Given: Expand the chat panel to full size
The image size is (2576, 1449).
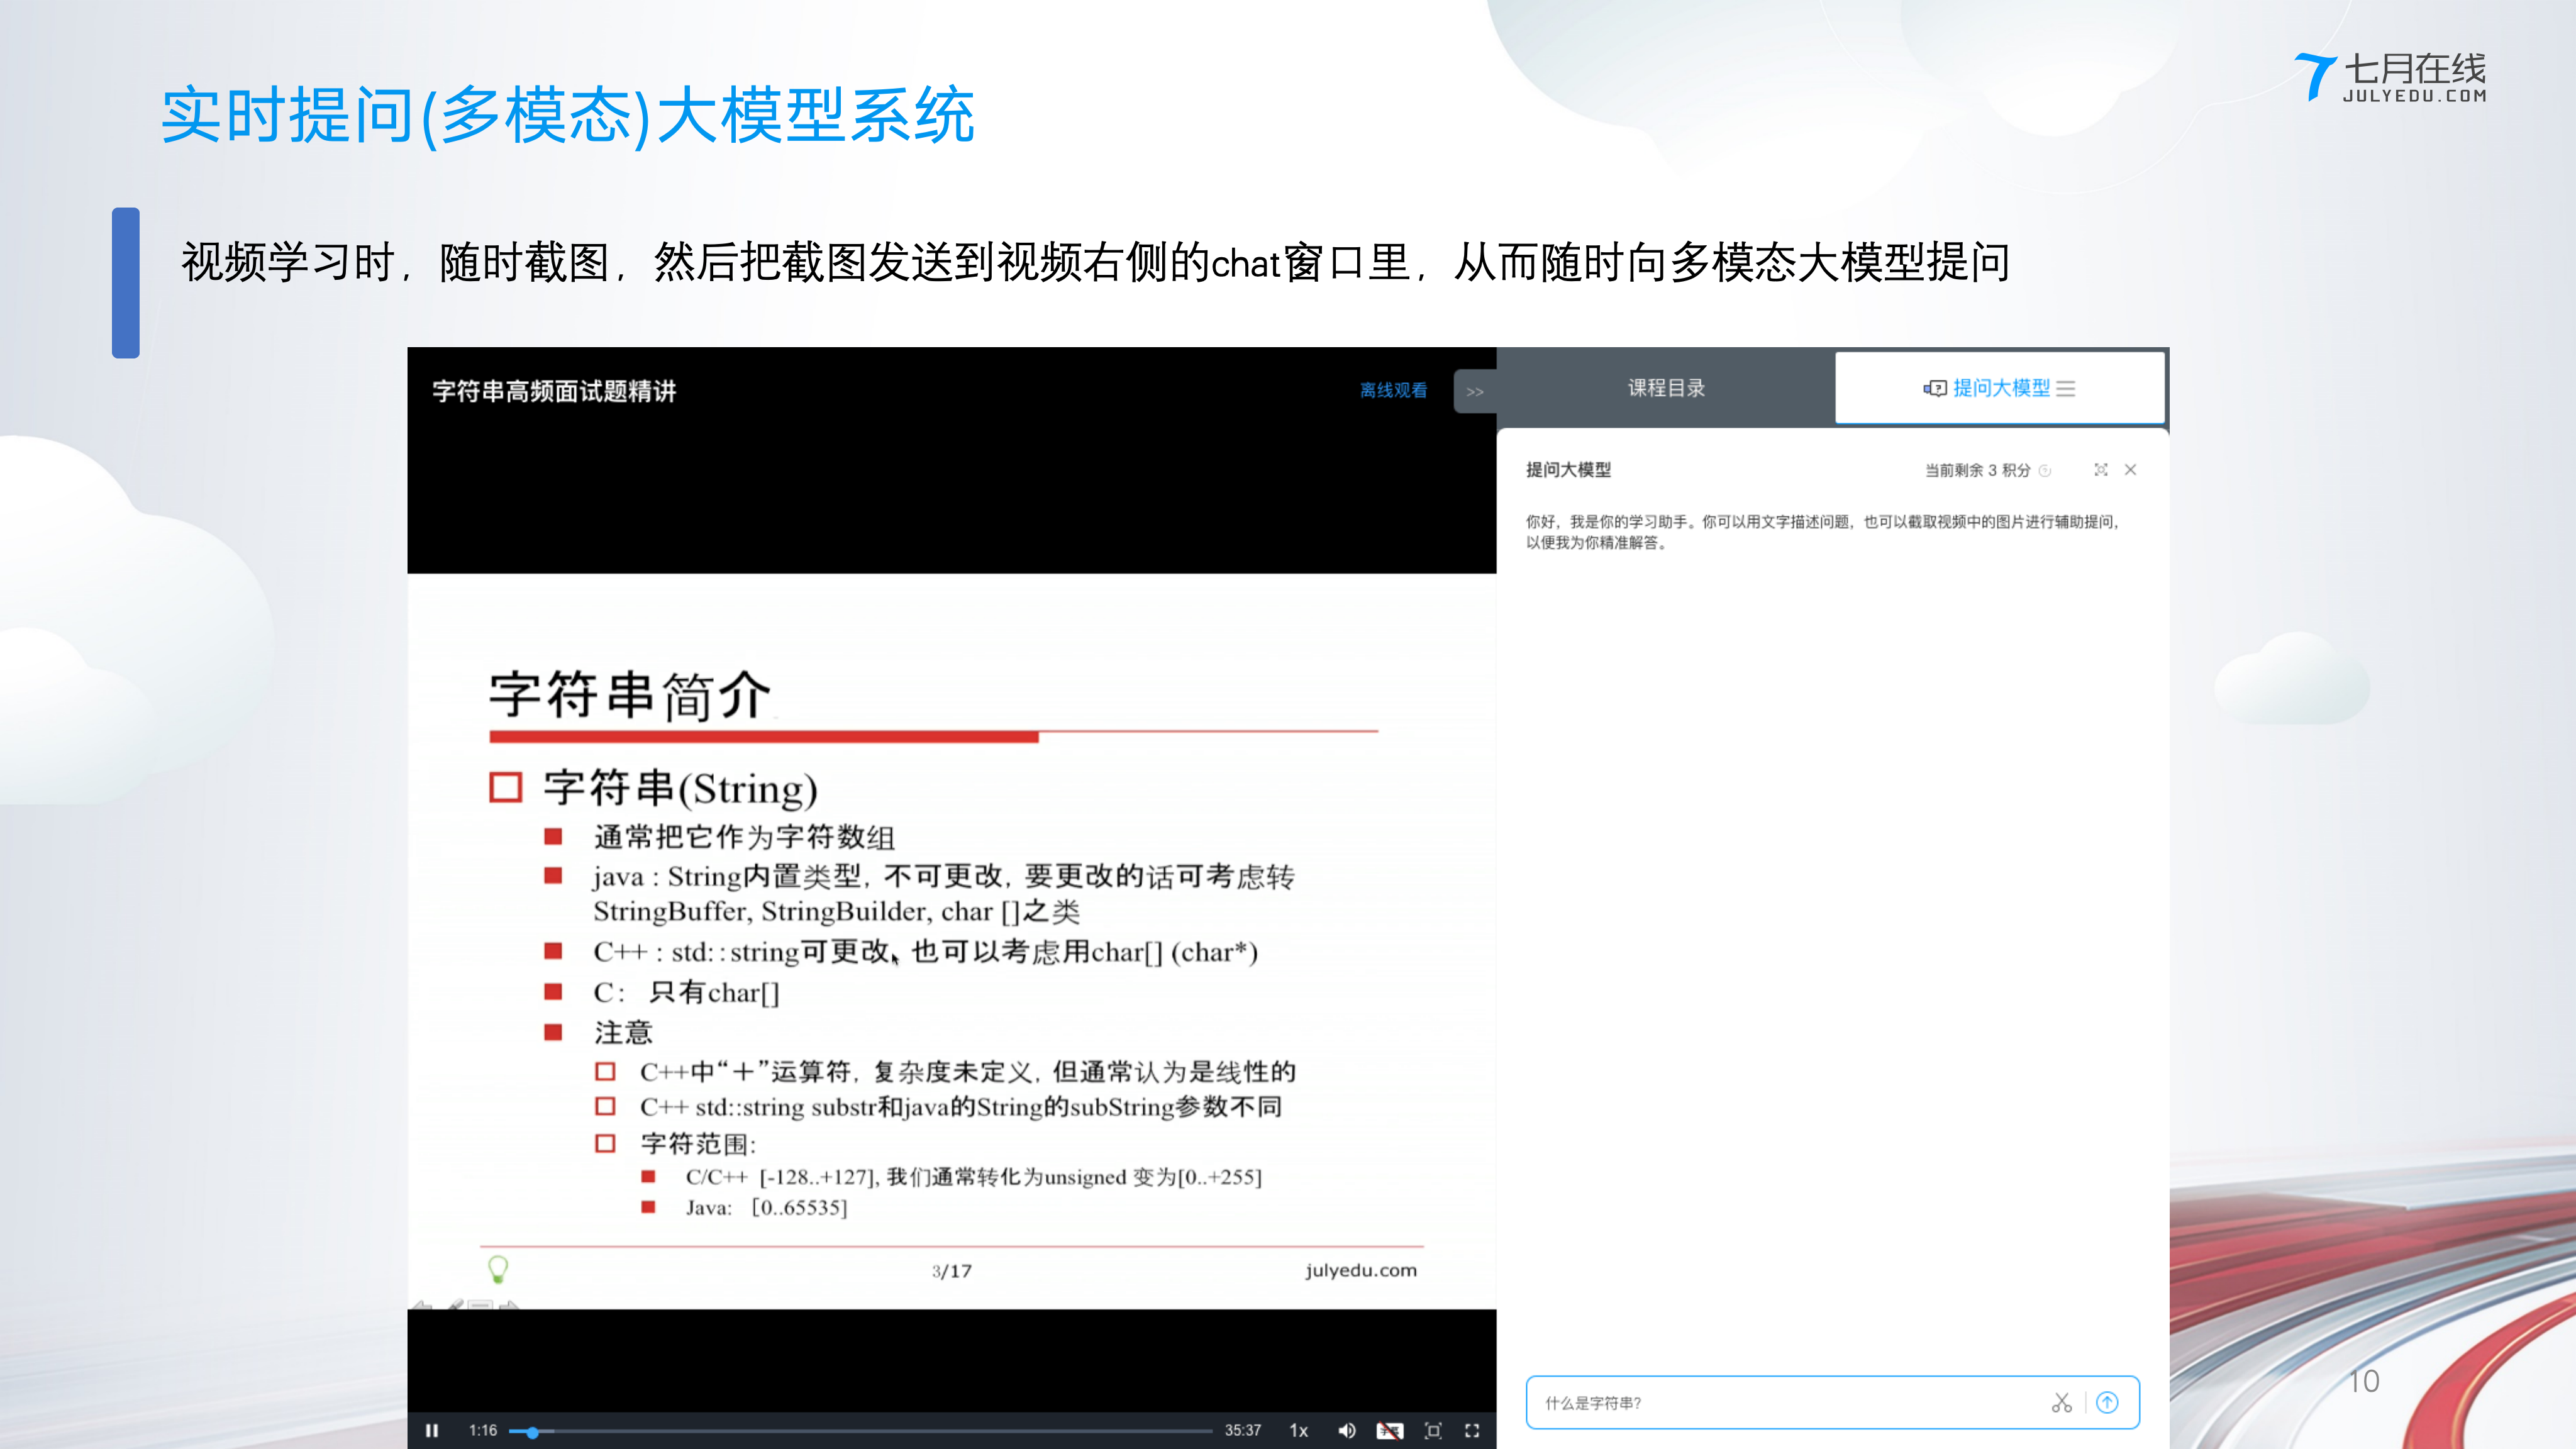Looking at the screenshot, I should click(x=2100, y=469).
